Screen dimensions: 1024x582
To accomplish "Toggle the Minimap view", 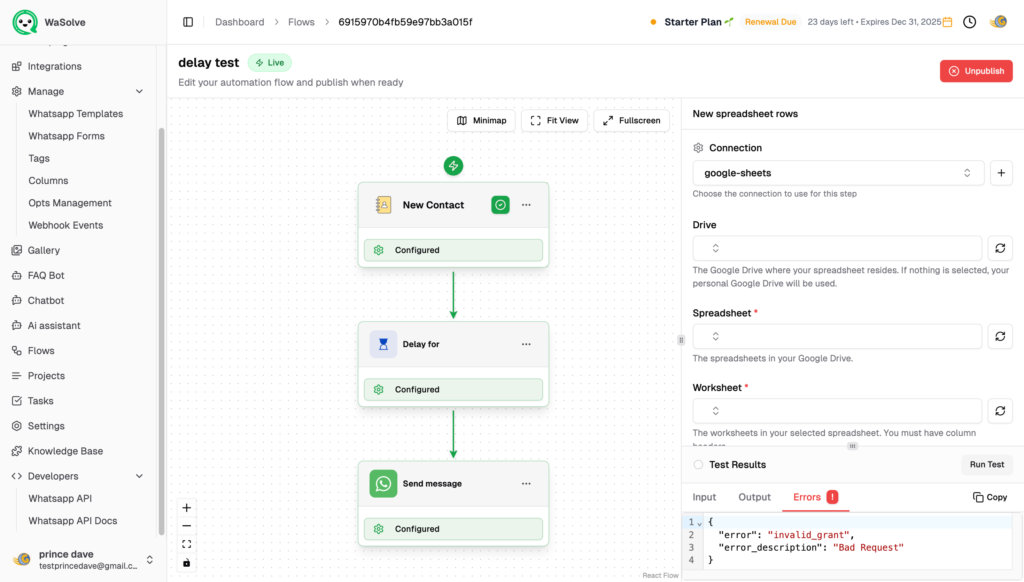I will click(x=481, y=121).
